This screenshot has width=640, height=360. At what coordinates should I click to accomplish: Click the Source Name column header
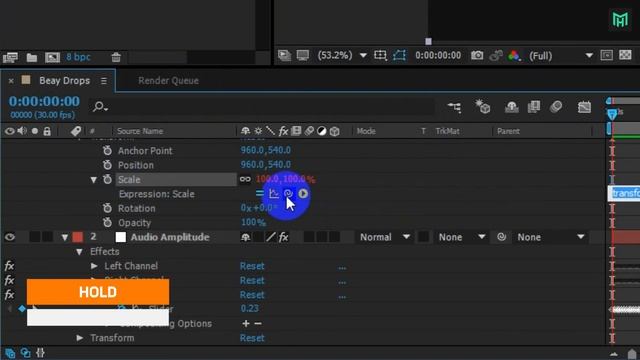(140, 131)
